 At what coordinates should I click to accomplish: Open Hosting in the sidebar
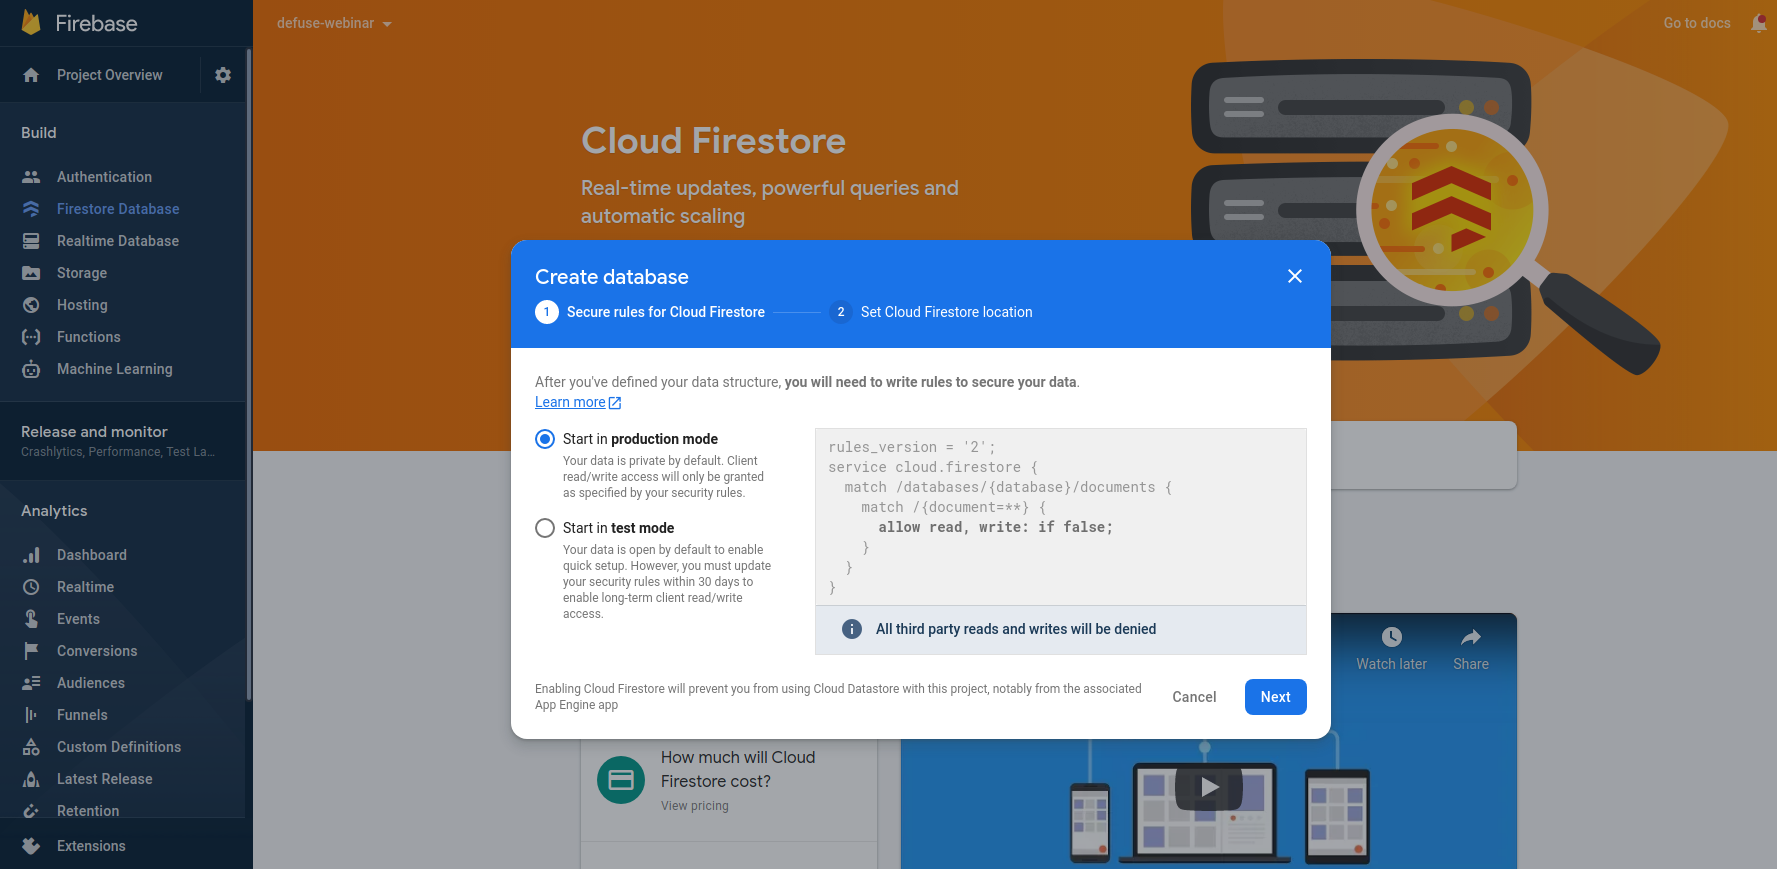pyautogui.click(x=82, y=305)
